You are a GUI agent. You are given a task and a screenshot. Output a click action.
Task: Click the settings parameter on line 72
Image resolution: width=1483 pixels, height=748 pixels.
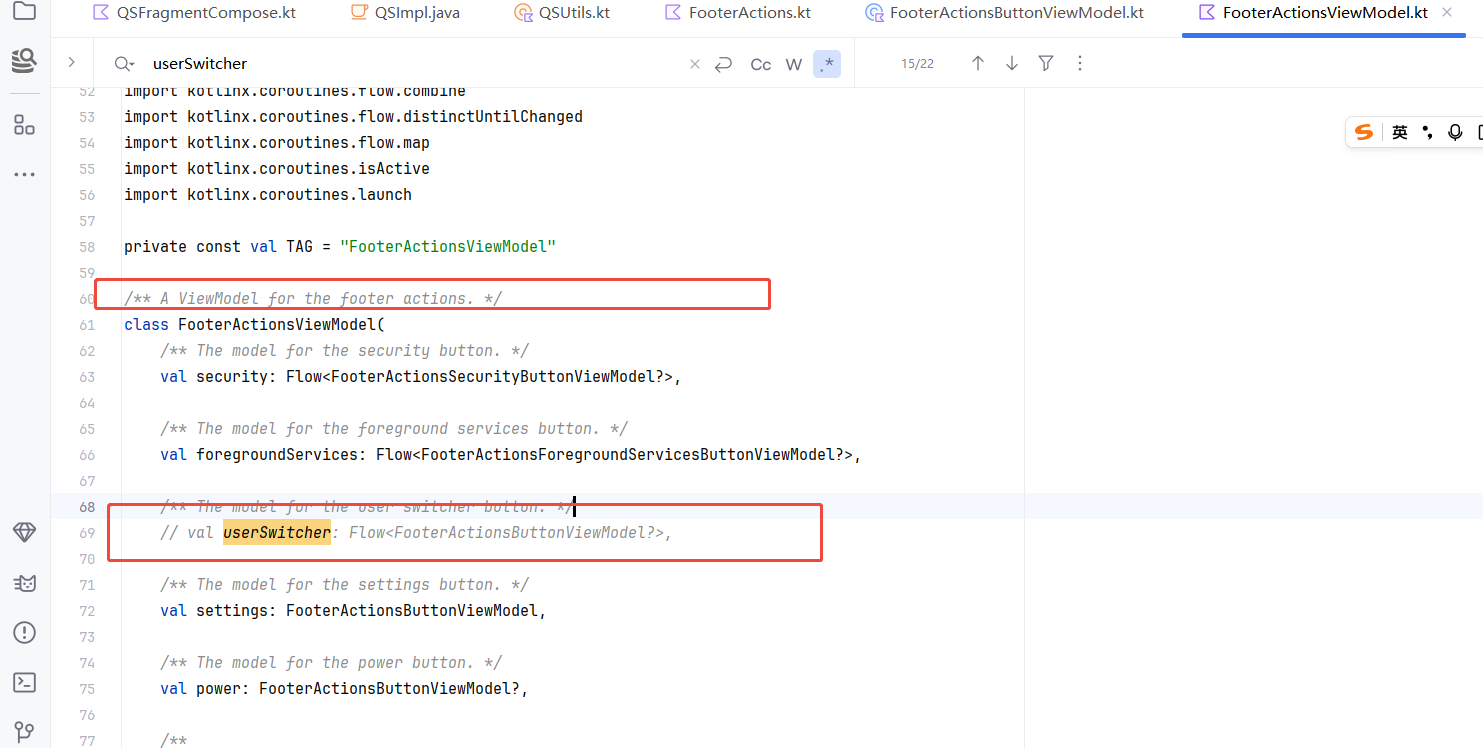232,611
